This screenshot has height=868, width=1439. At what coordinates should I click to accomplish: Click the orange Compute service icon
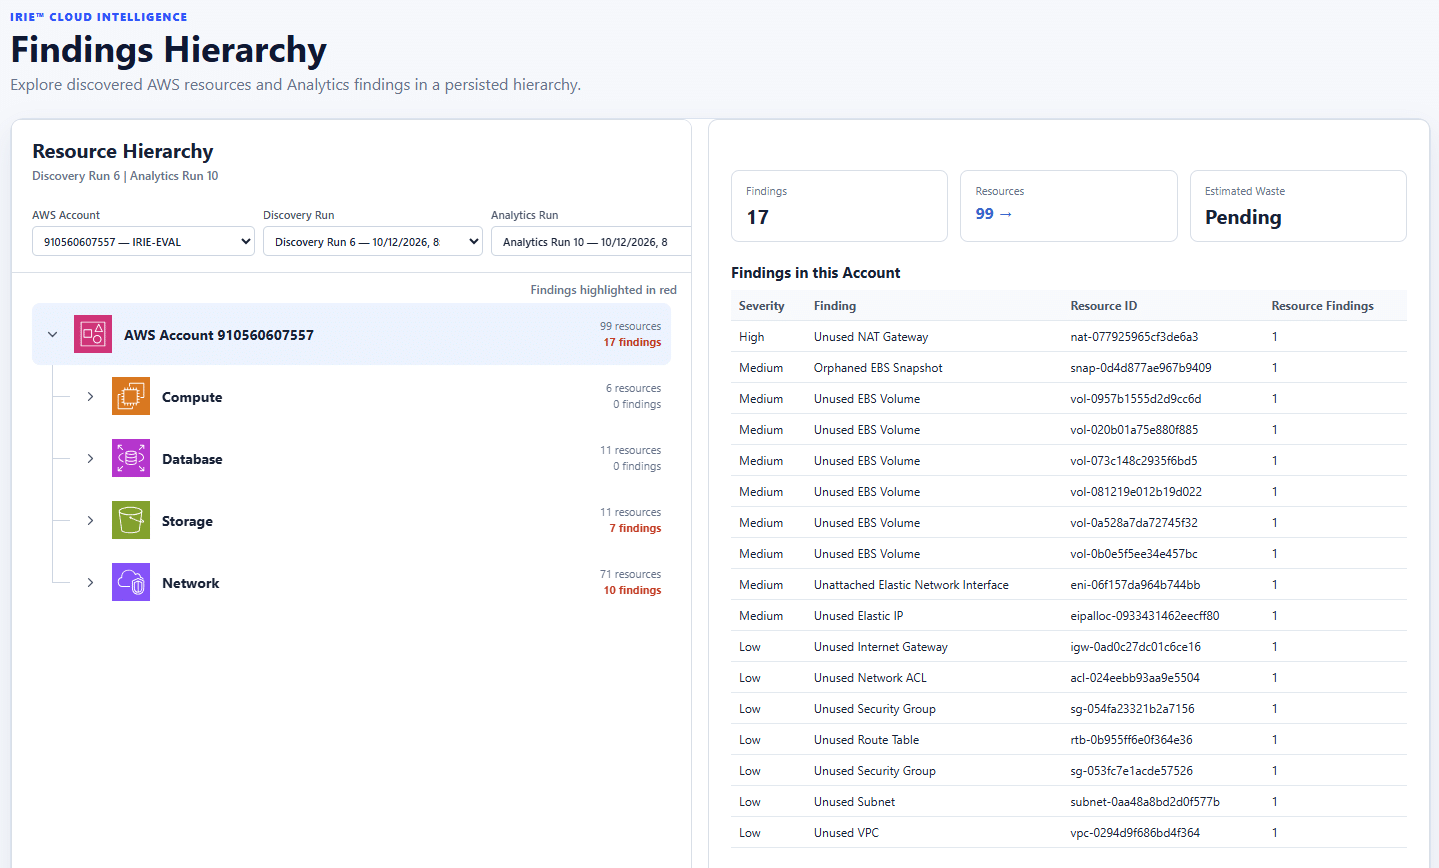pos(131,396)
